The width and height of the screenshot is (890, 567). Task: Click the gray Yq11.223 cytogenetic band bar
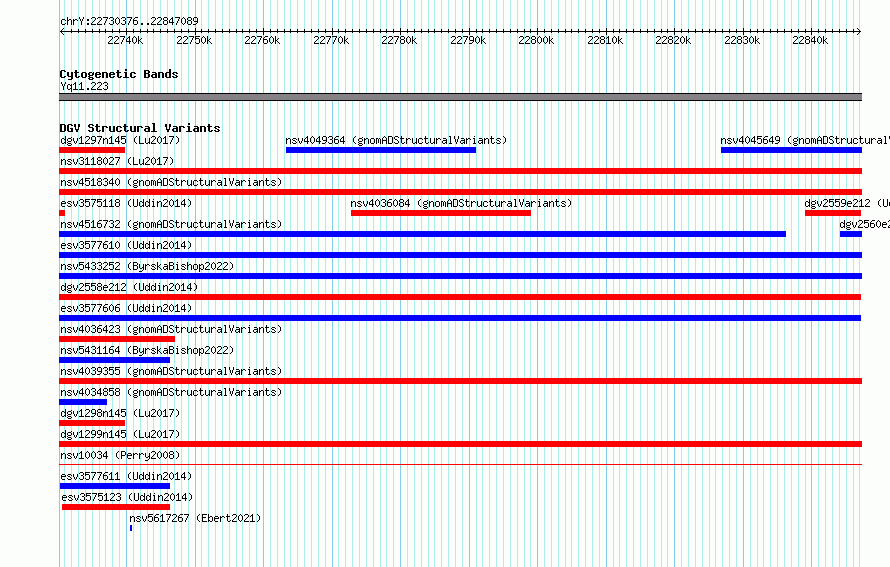(x=460, y=97)
